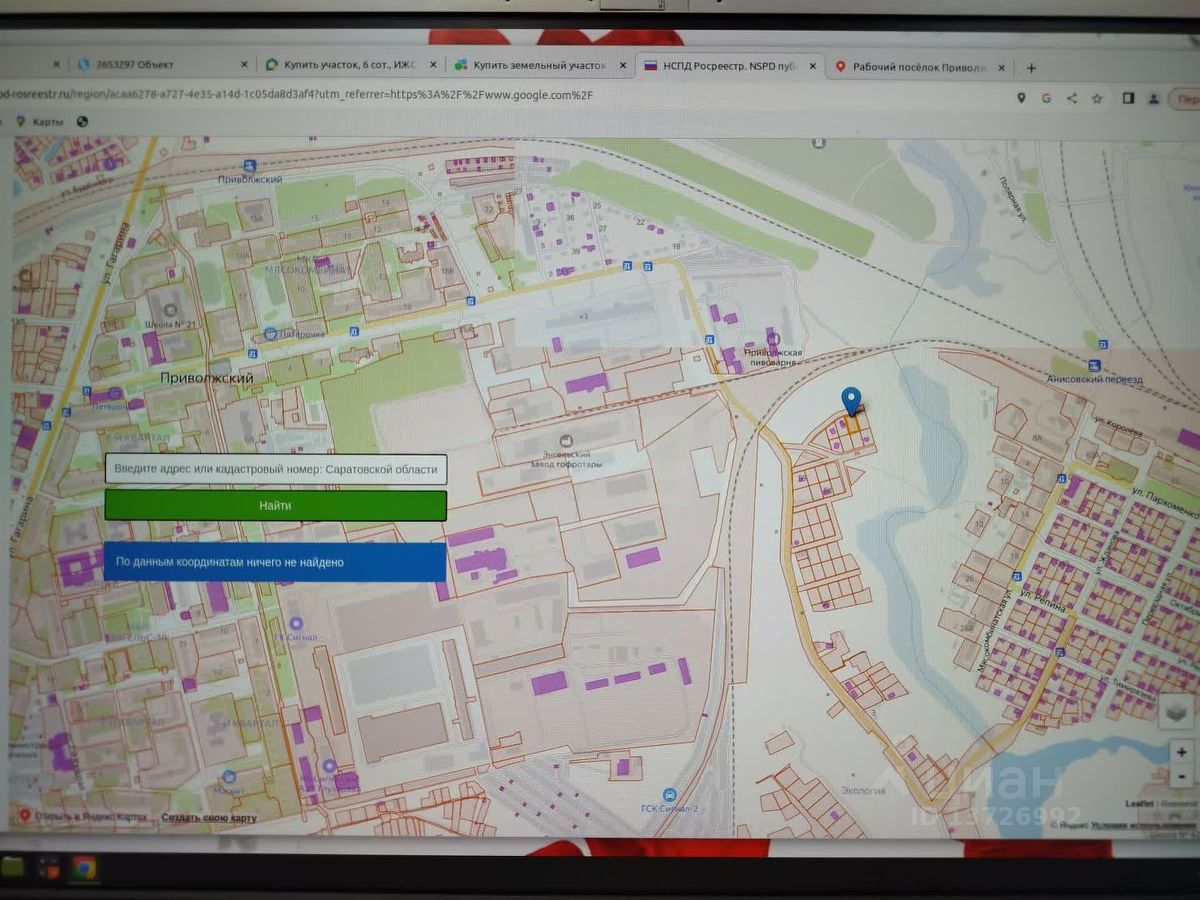Open a new browser tab
Viewport: 1200px width, 900px height.
[x=1031, y=68]
